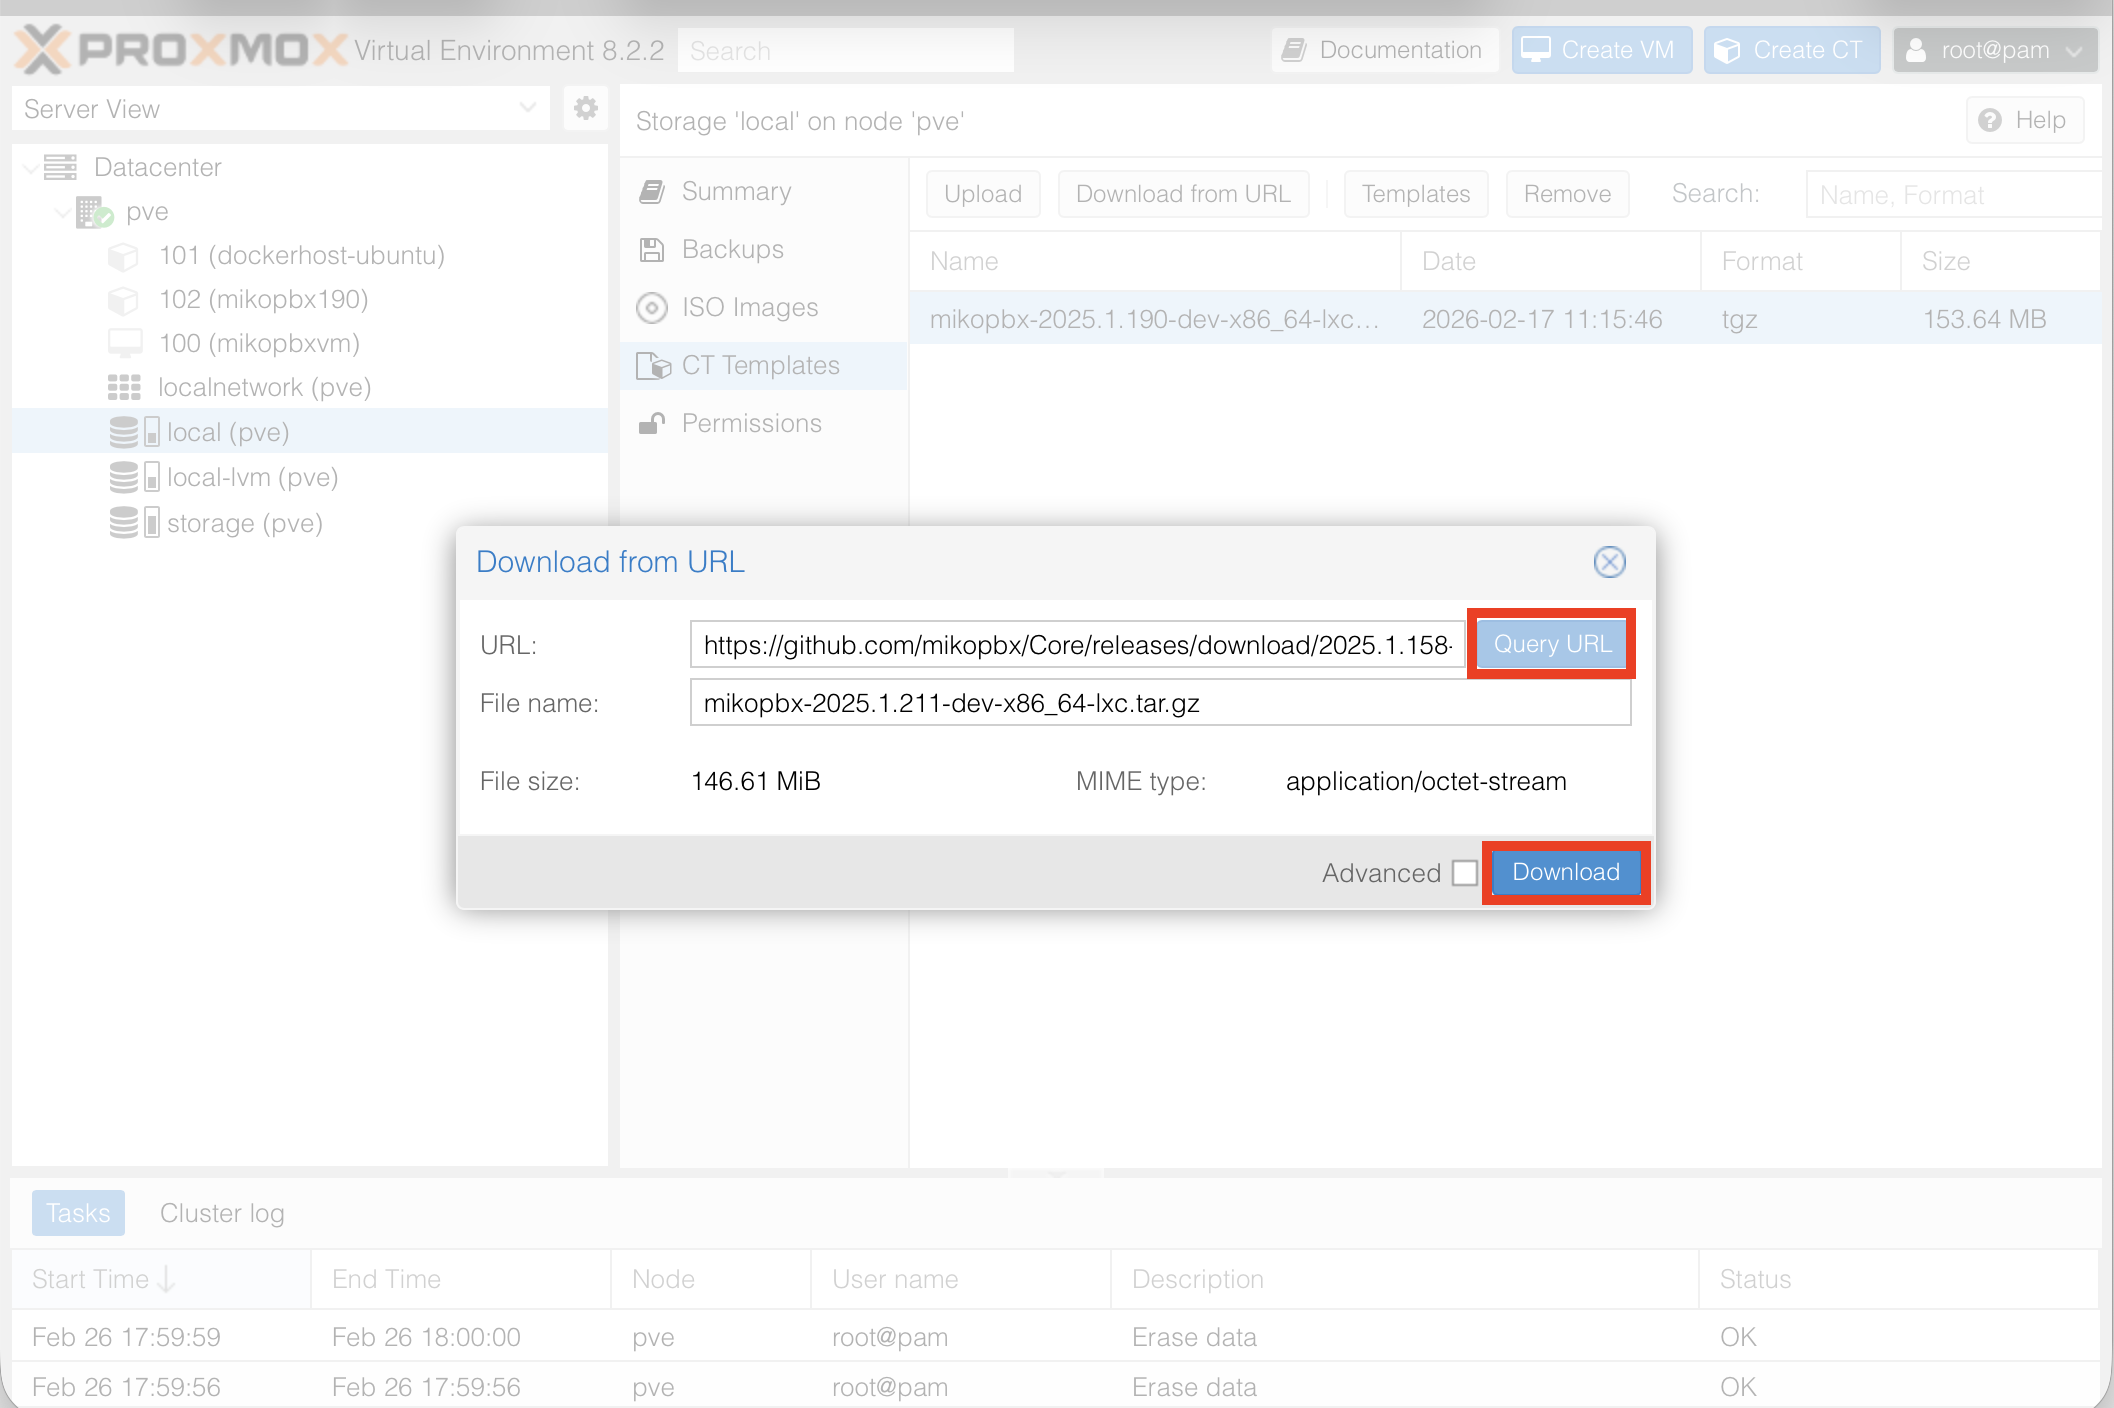Open the Permissions section

[x=751, y=423]
